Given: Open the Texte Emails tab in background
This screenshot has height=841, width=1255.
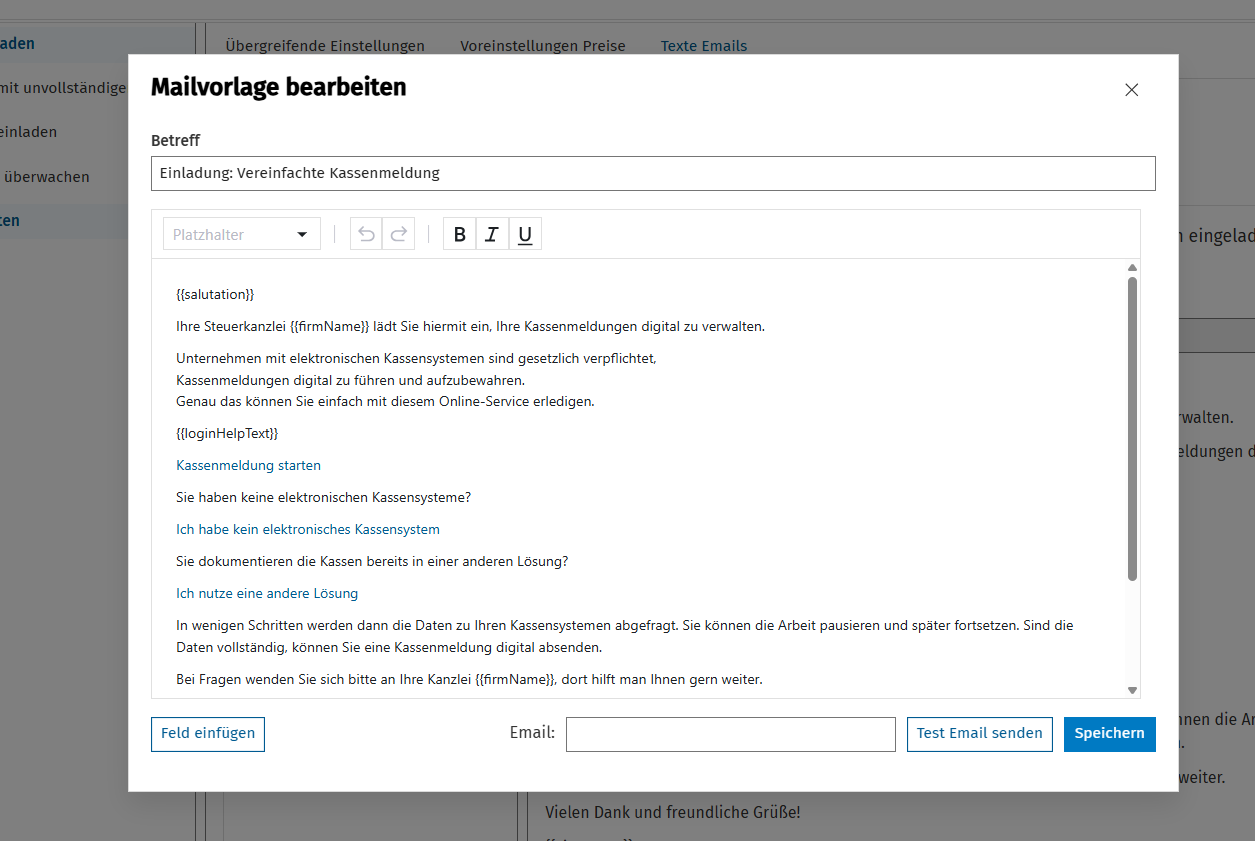Looking at the screenshot, I should pyautogui.click(x=704, y=46).
